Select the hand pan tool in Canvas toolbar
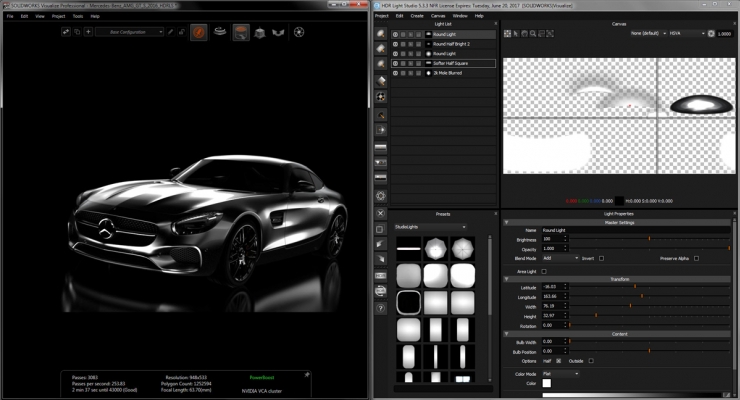 pos(524,33)
